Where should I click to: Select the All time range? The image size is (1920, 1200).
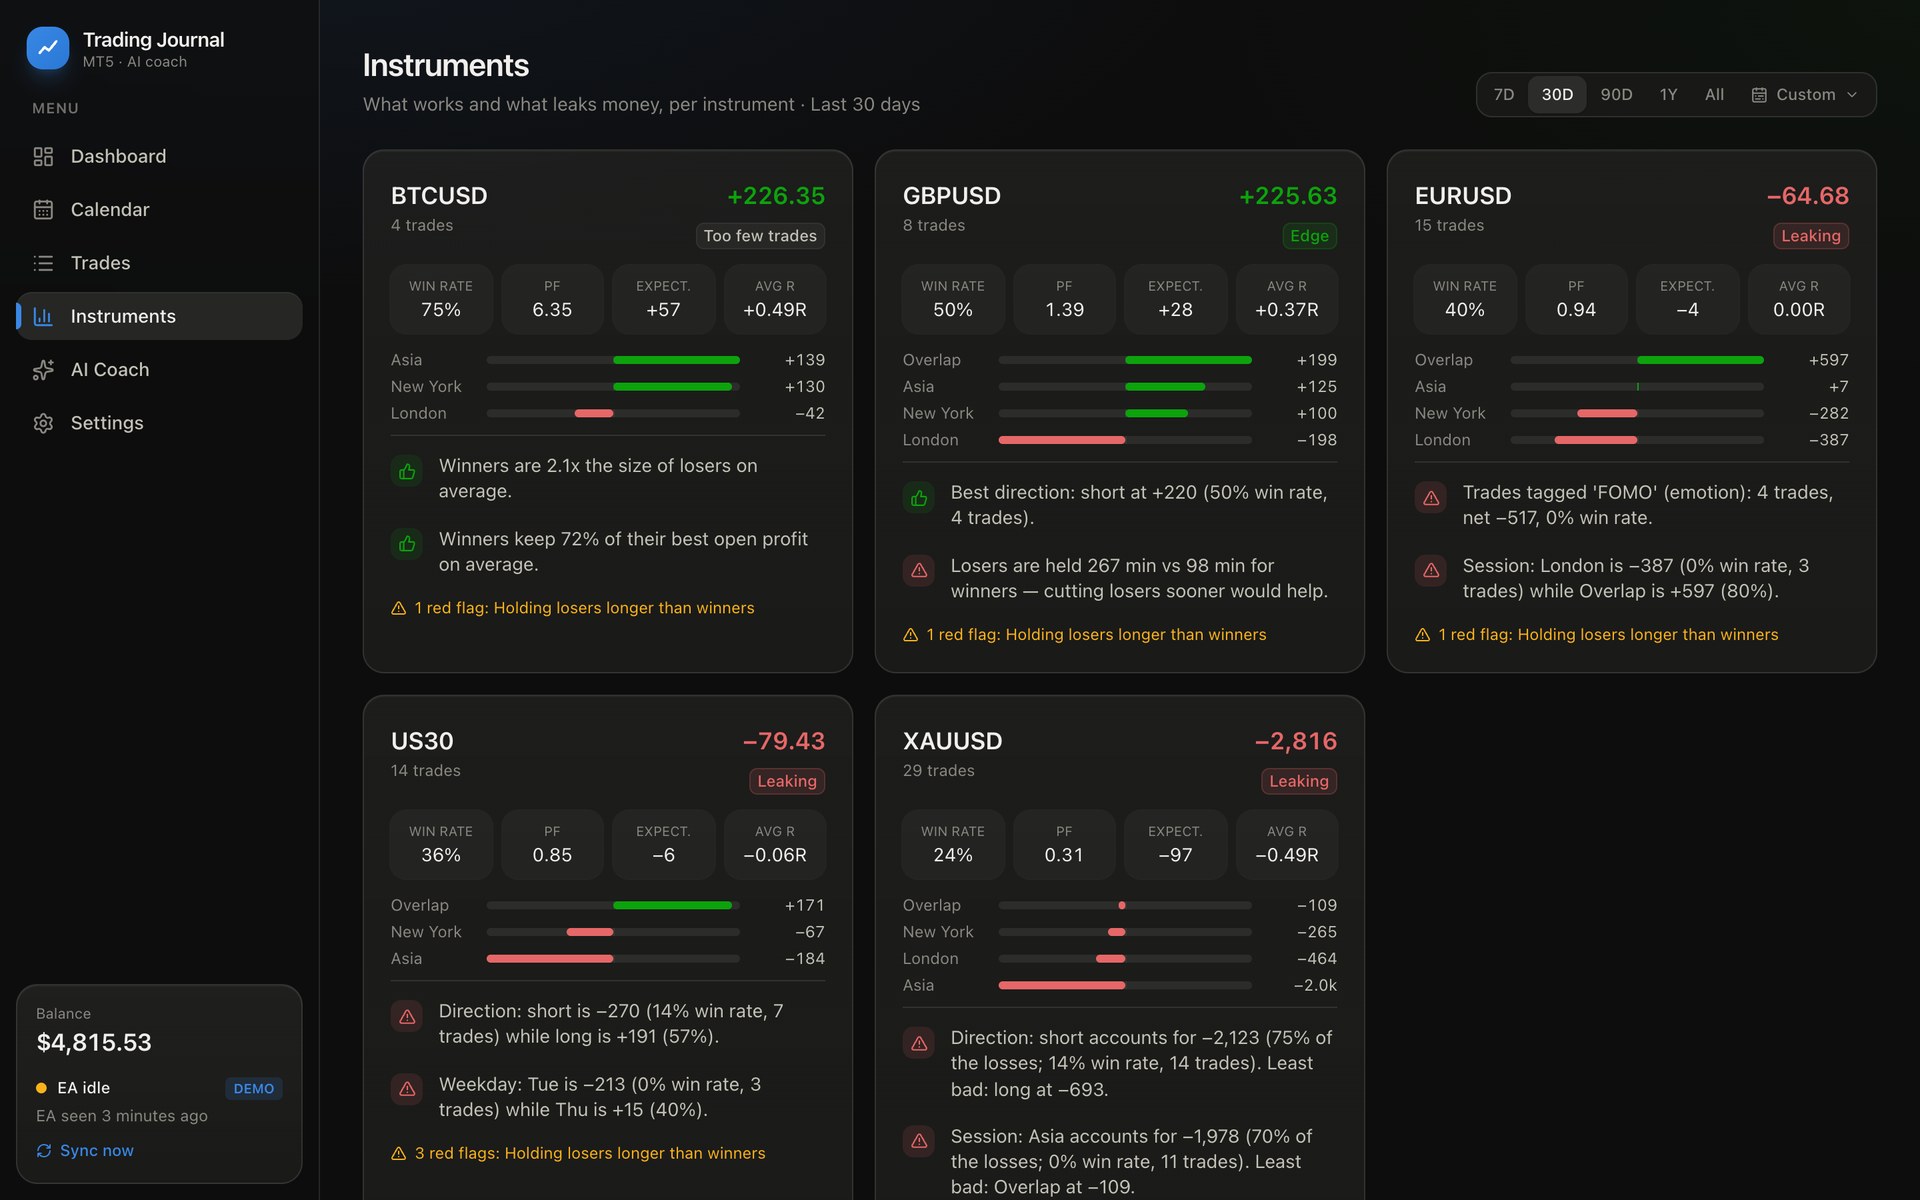1714,95
